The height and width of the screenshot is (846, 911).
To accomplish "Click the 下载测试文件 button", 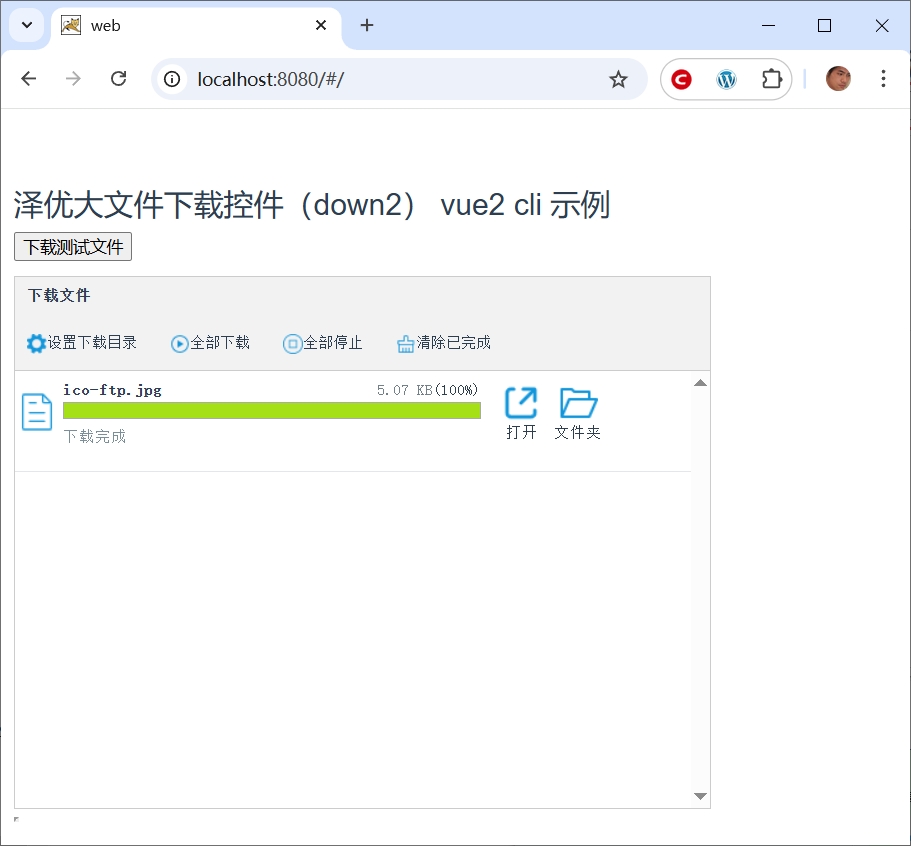I will [73, 247].
